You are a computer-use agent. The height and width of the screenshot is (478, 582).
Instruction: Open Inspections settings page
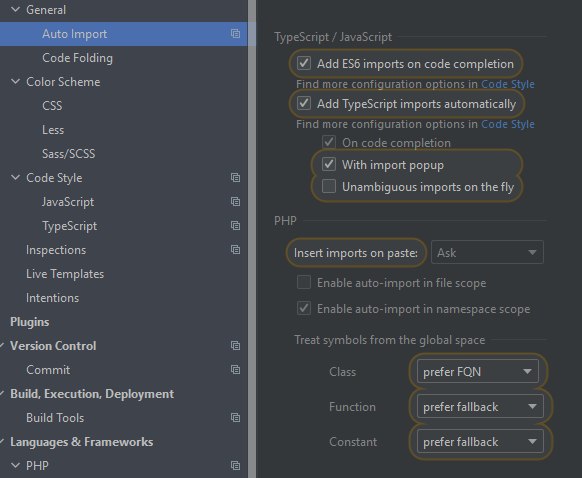pyautogui.click(x=56, y=250)
